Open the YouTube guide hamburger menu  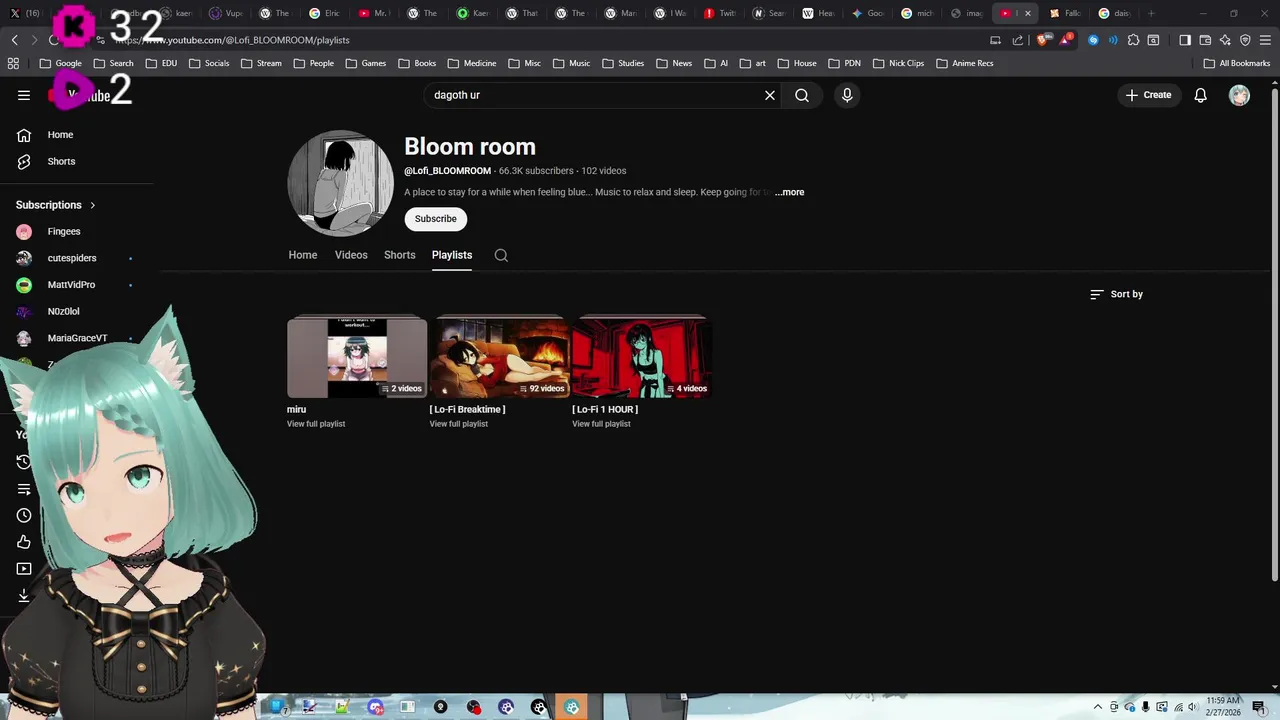pos(24,95)
